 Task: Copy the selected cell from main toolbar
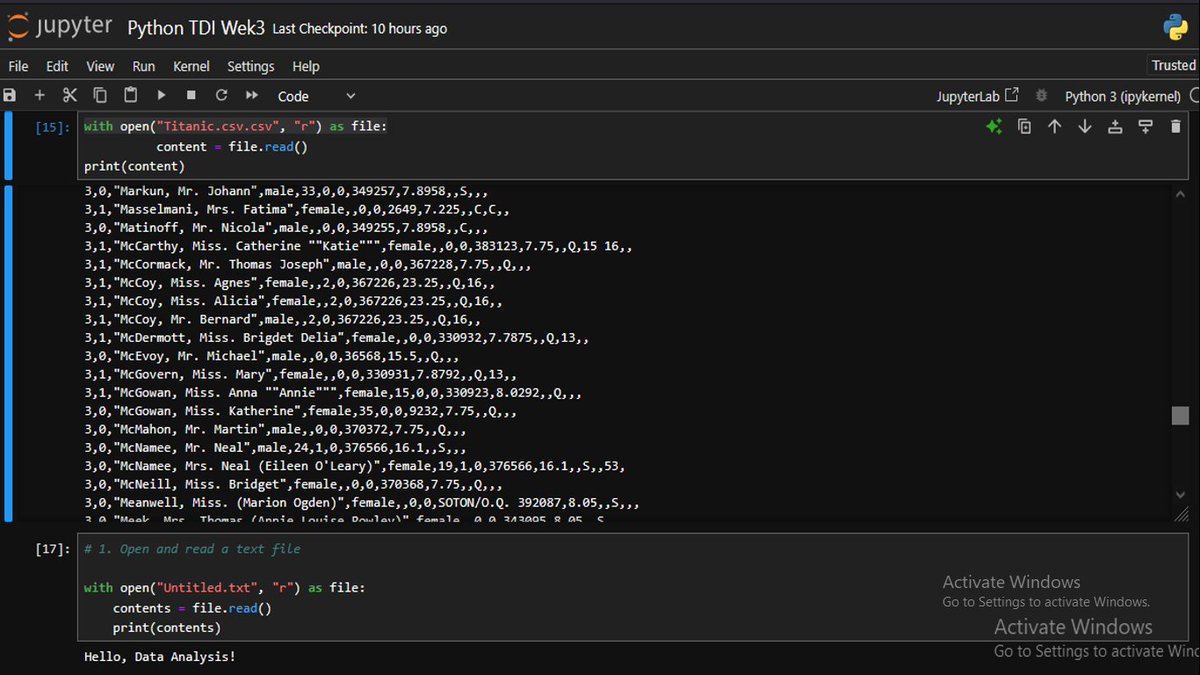[100, 96]
